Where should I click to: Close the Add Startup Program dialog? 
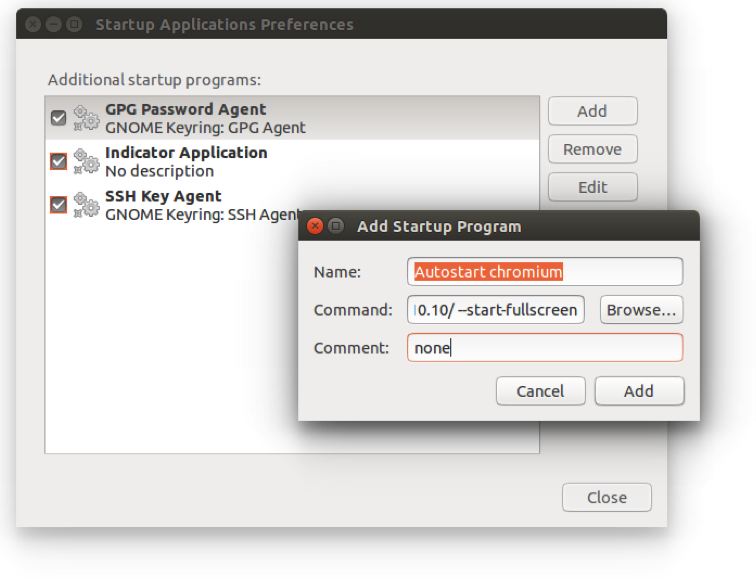(x=316, y=226)
